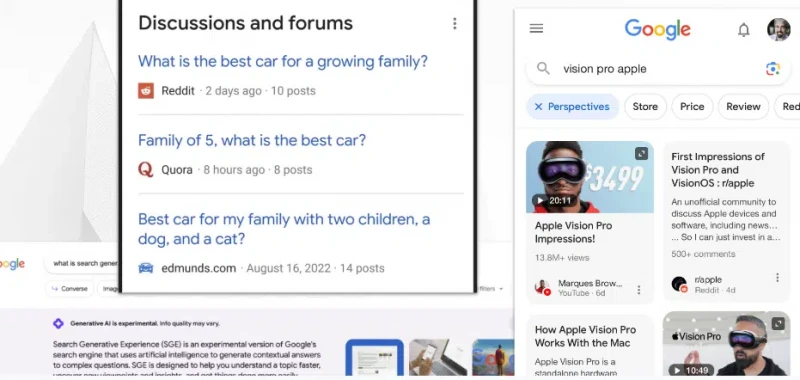Open options for r/apple Reddit card

click(x=777, y=277)
